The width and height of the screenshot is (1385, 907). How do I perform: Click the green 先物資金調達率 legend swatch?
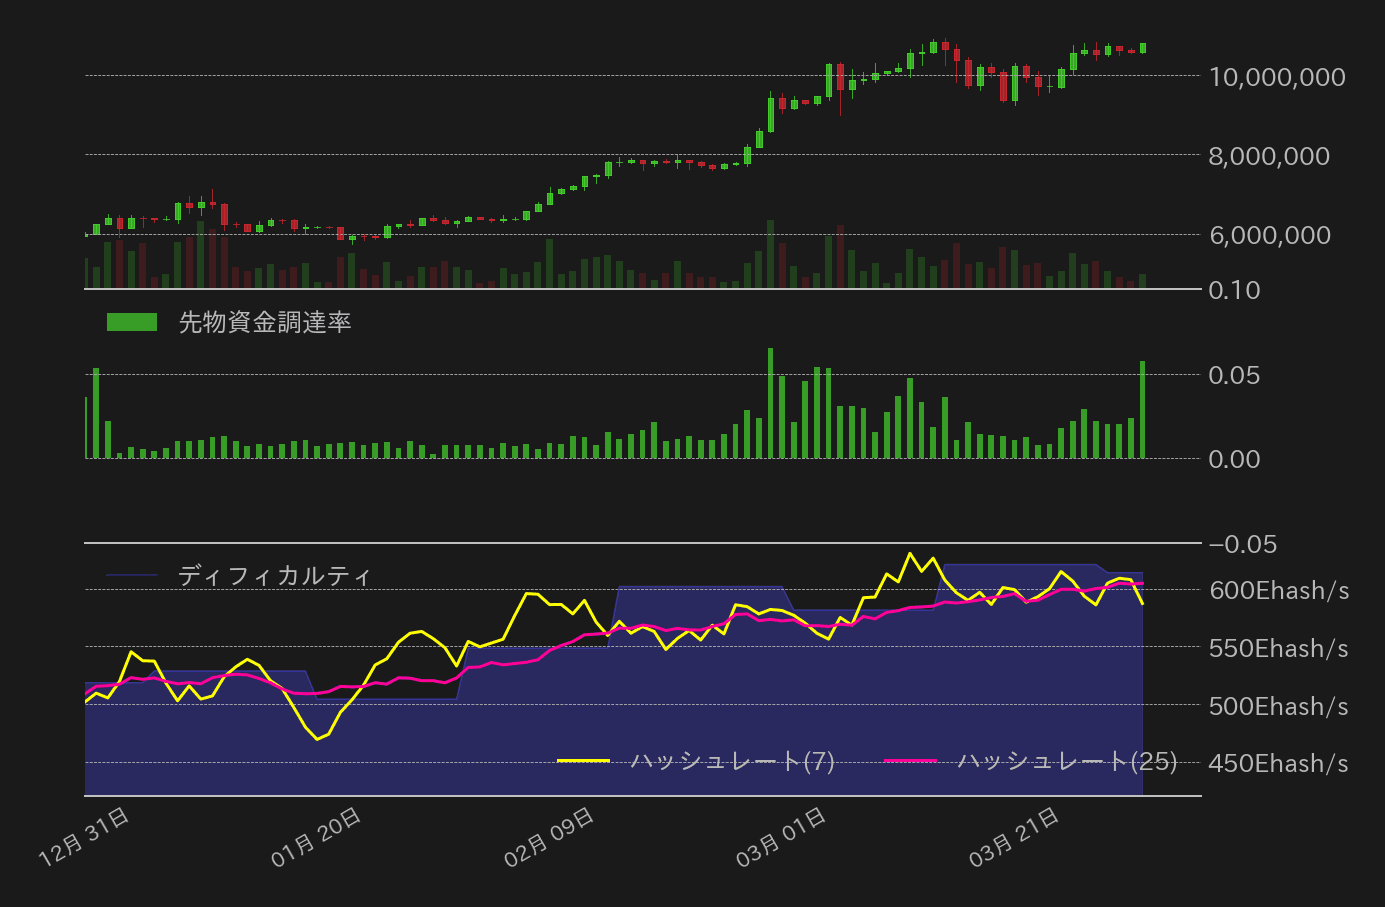132,322
